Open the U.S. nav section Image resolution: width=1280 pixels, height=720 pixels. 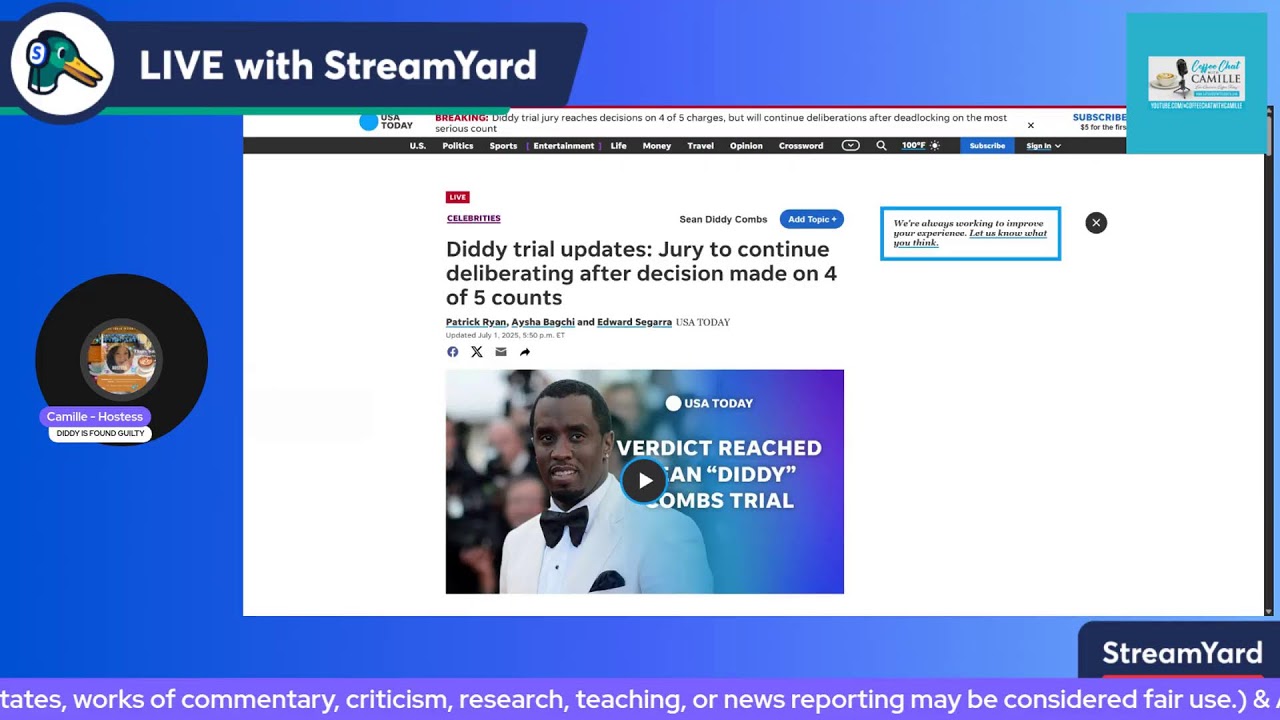tap(418, 146)
